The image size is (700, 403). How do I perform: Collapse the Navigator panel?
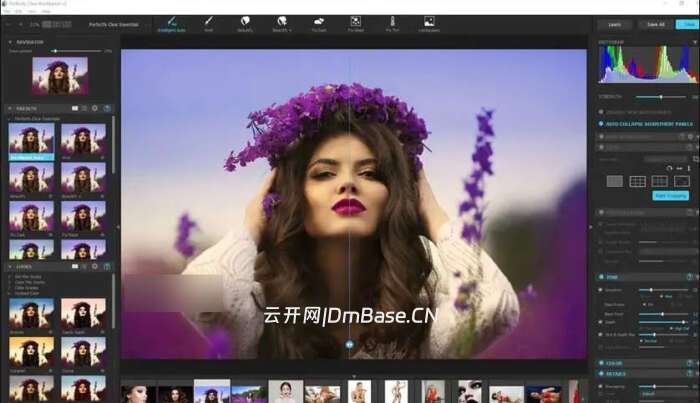[x=10, y=42]
